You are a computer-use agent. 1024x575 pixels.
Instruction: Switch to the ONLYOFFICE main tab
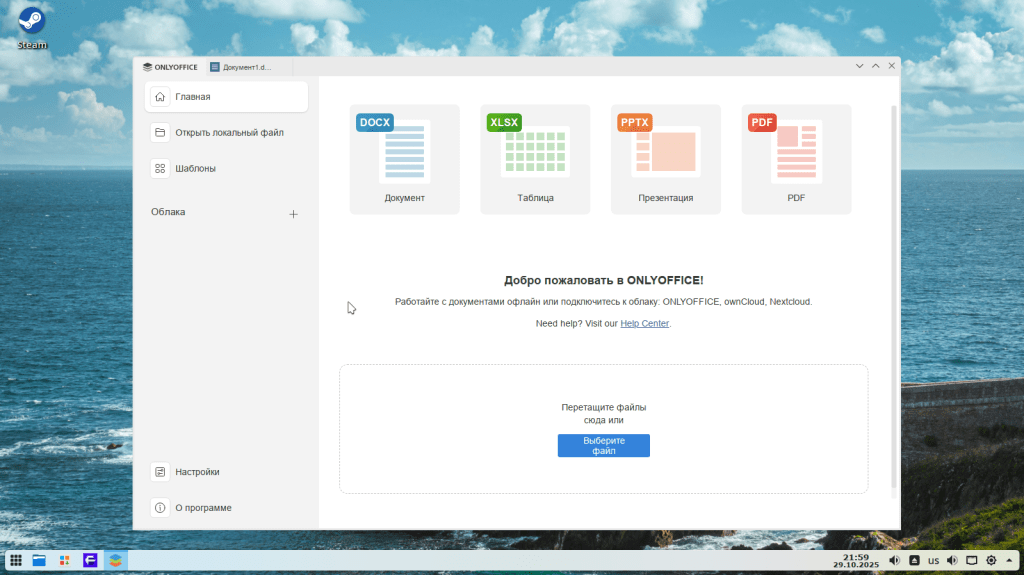(170, 67)
